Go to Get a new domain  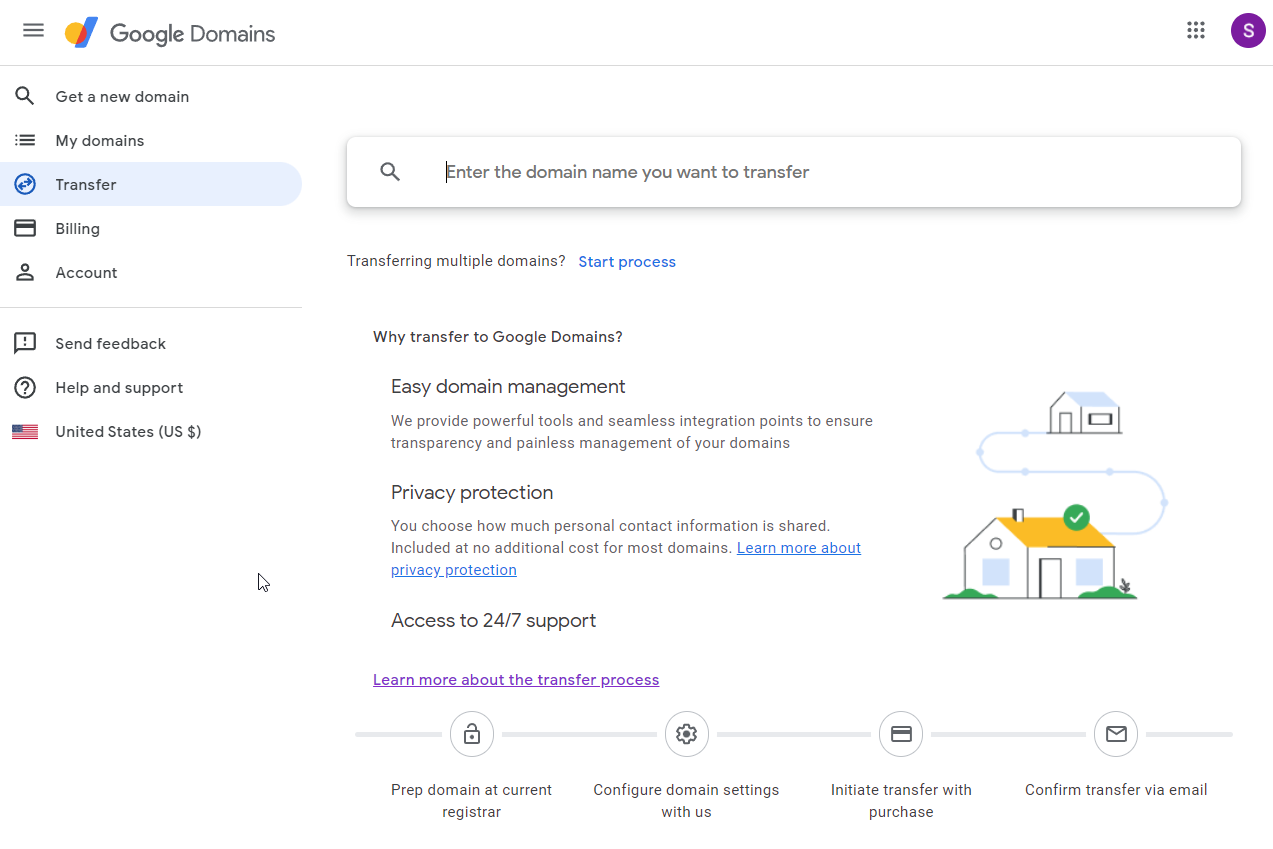point(122,97)
